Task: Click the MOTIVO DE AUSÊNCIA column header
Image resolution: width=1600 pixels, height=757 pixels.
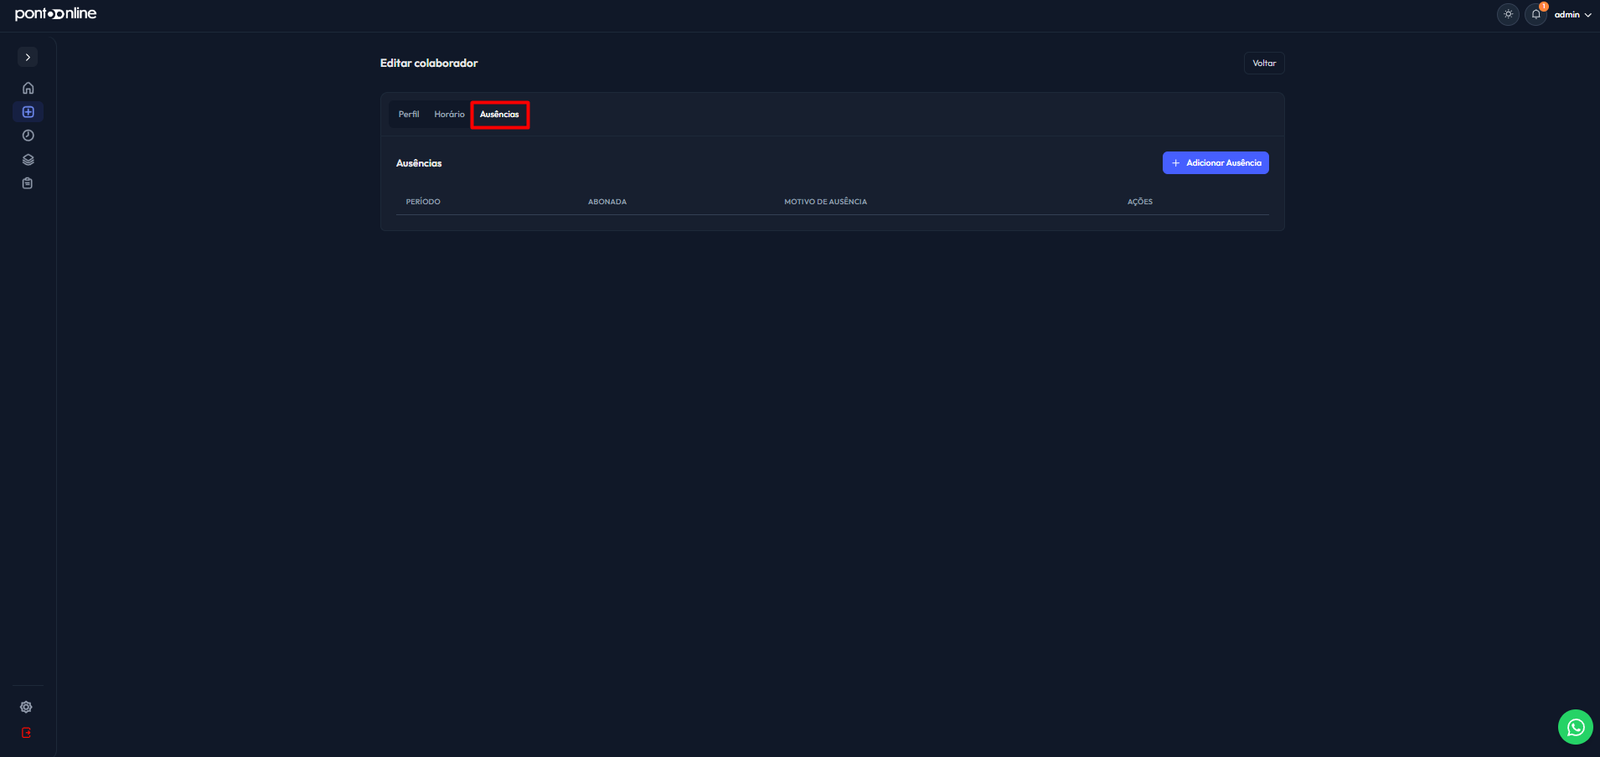Action: coord(825,202)
